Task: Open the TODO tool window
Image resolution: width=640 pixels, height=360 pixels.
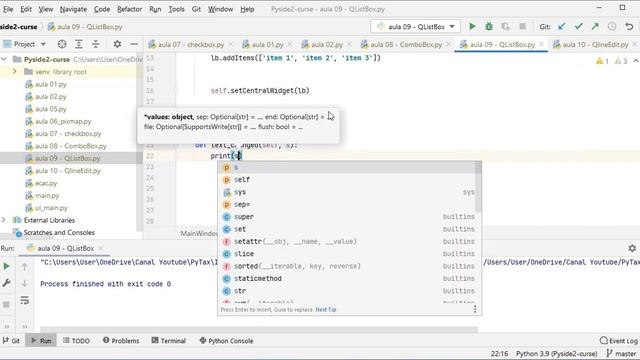Action: [x=76, y=340]
